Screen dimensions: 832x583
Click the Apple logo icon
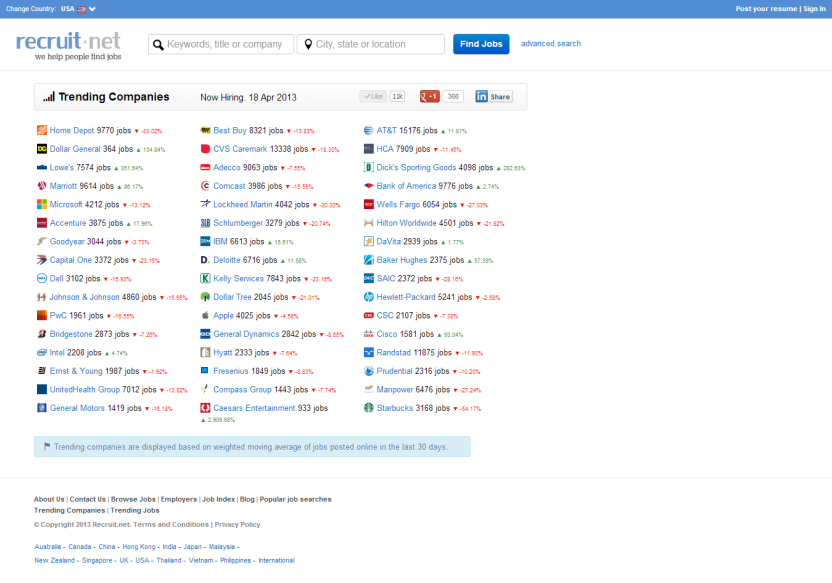[x=205, y=315]
